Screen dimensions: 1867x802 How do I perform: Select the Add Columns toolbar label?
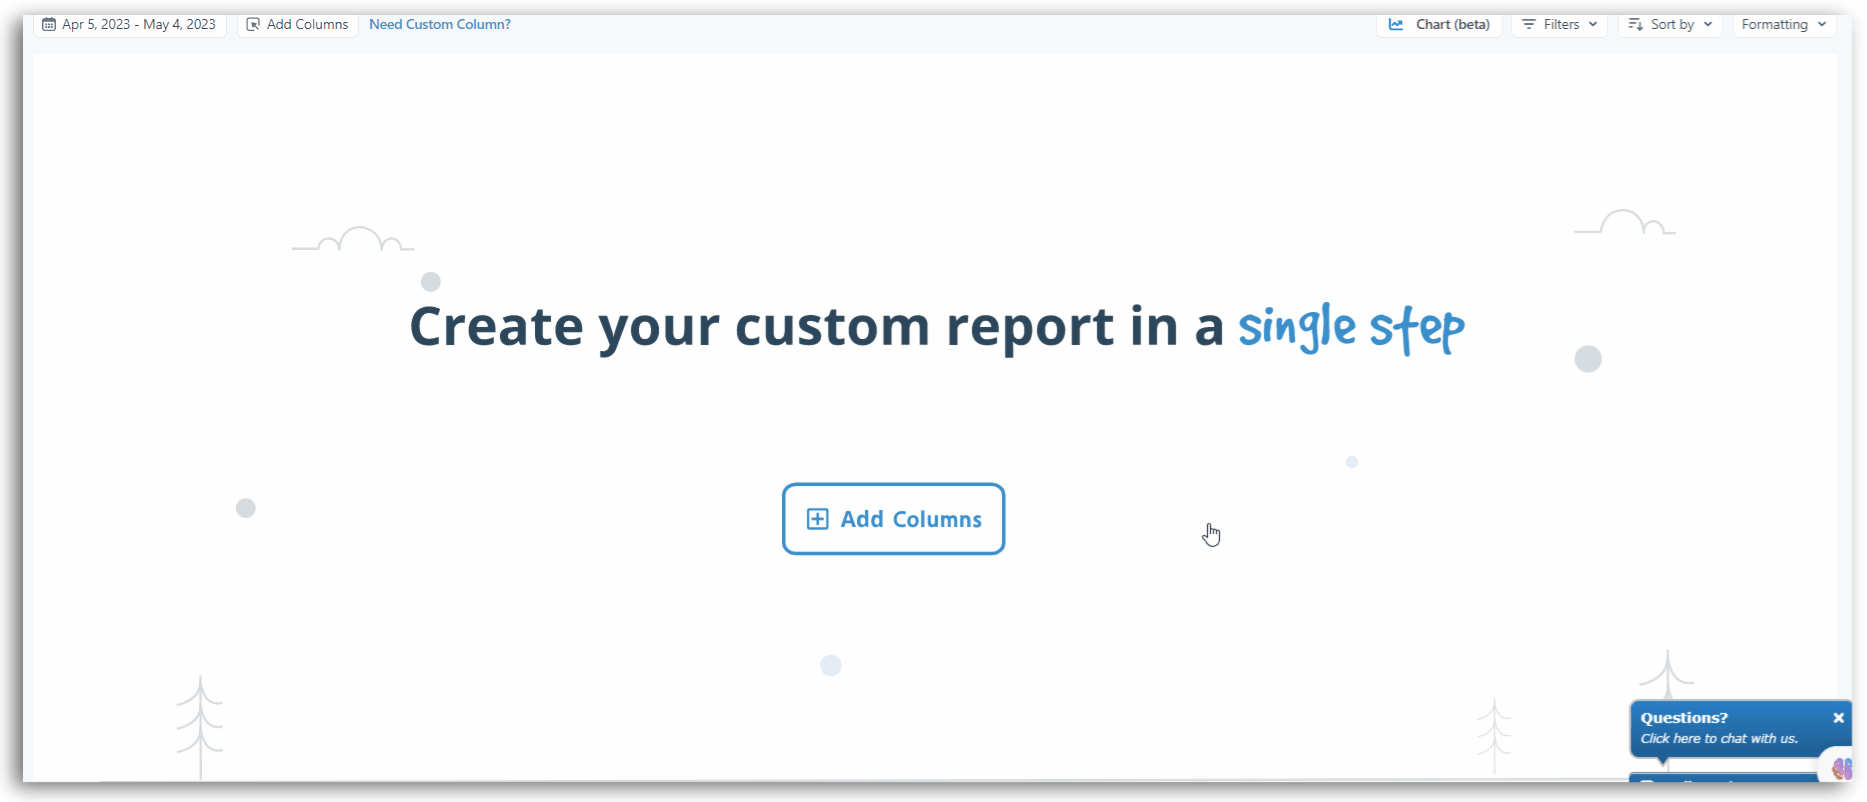point(307,25)
